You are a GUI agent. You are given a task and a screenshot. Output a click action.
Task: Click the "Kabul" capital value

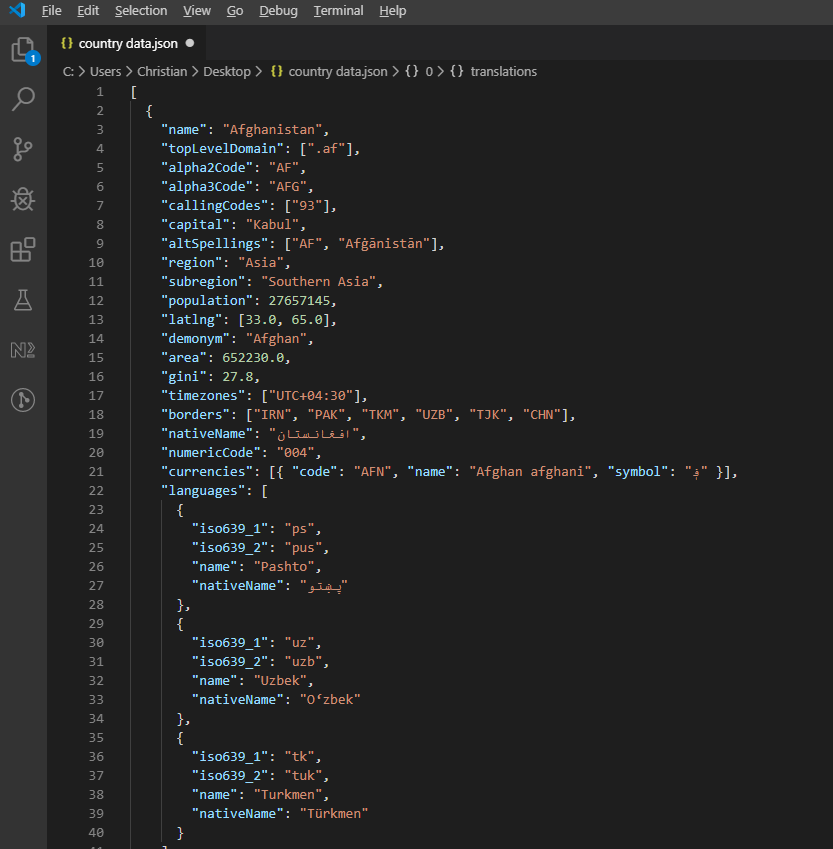tap(272, 225)
